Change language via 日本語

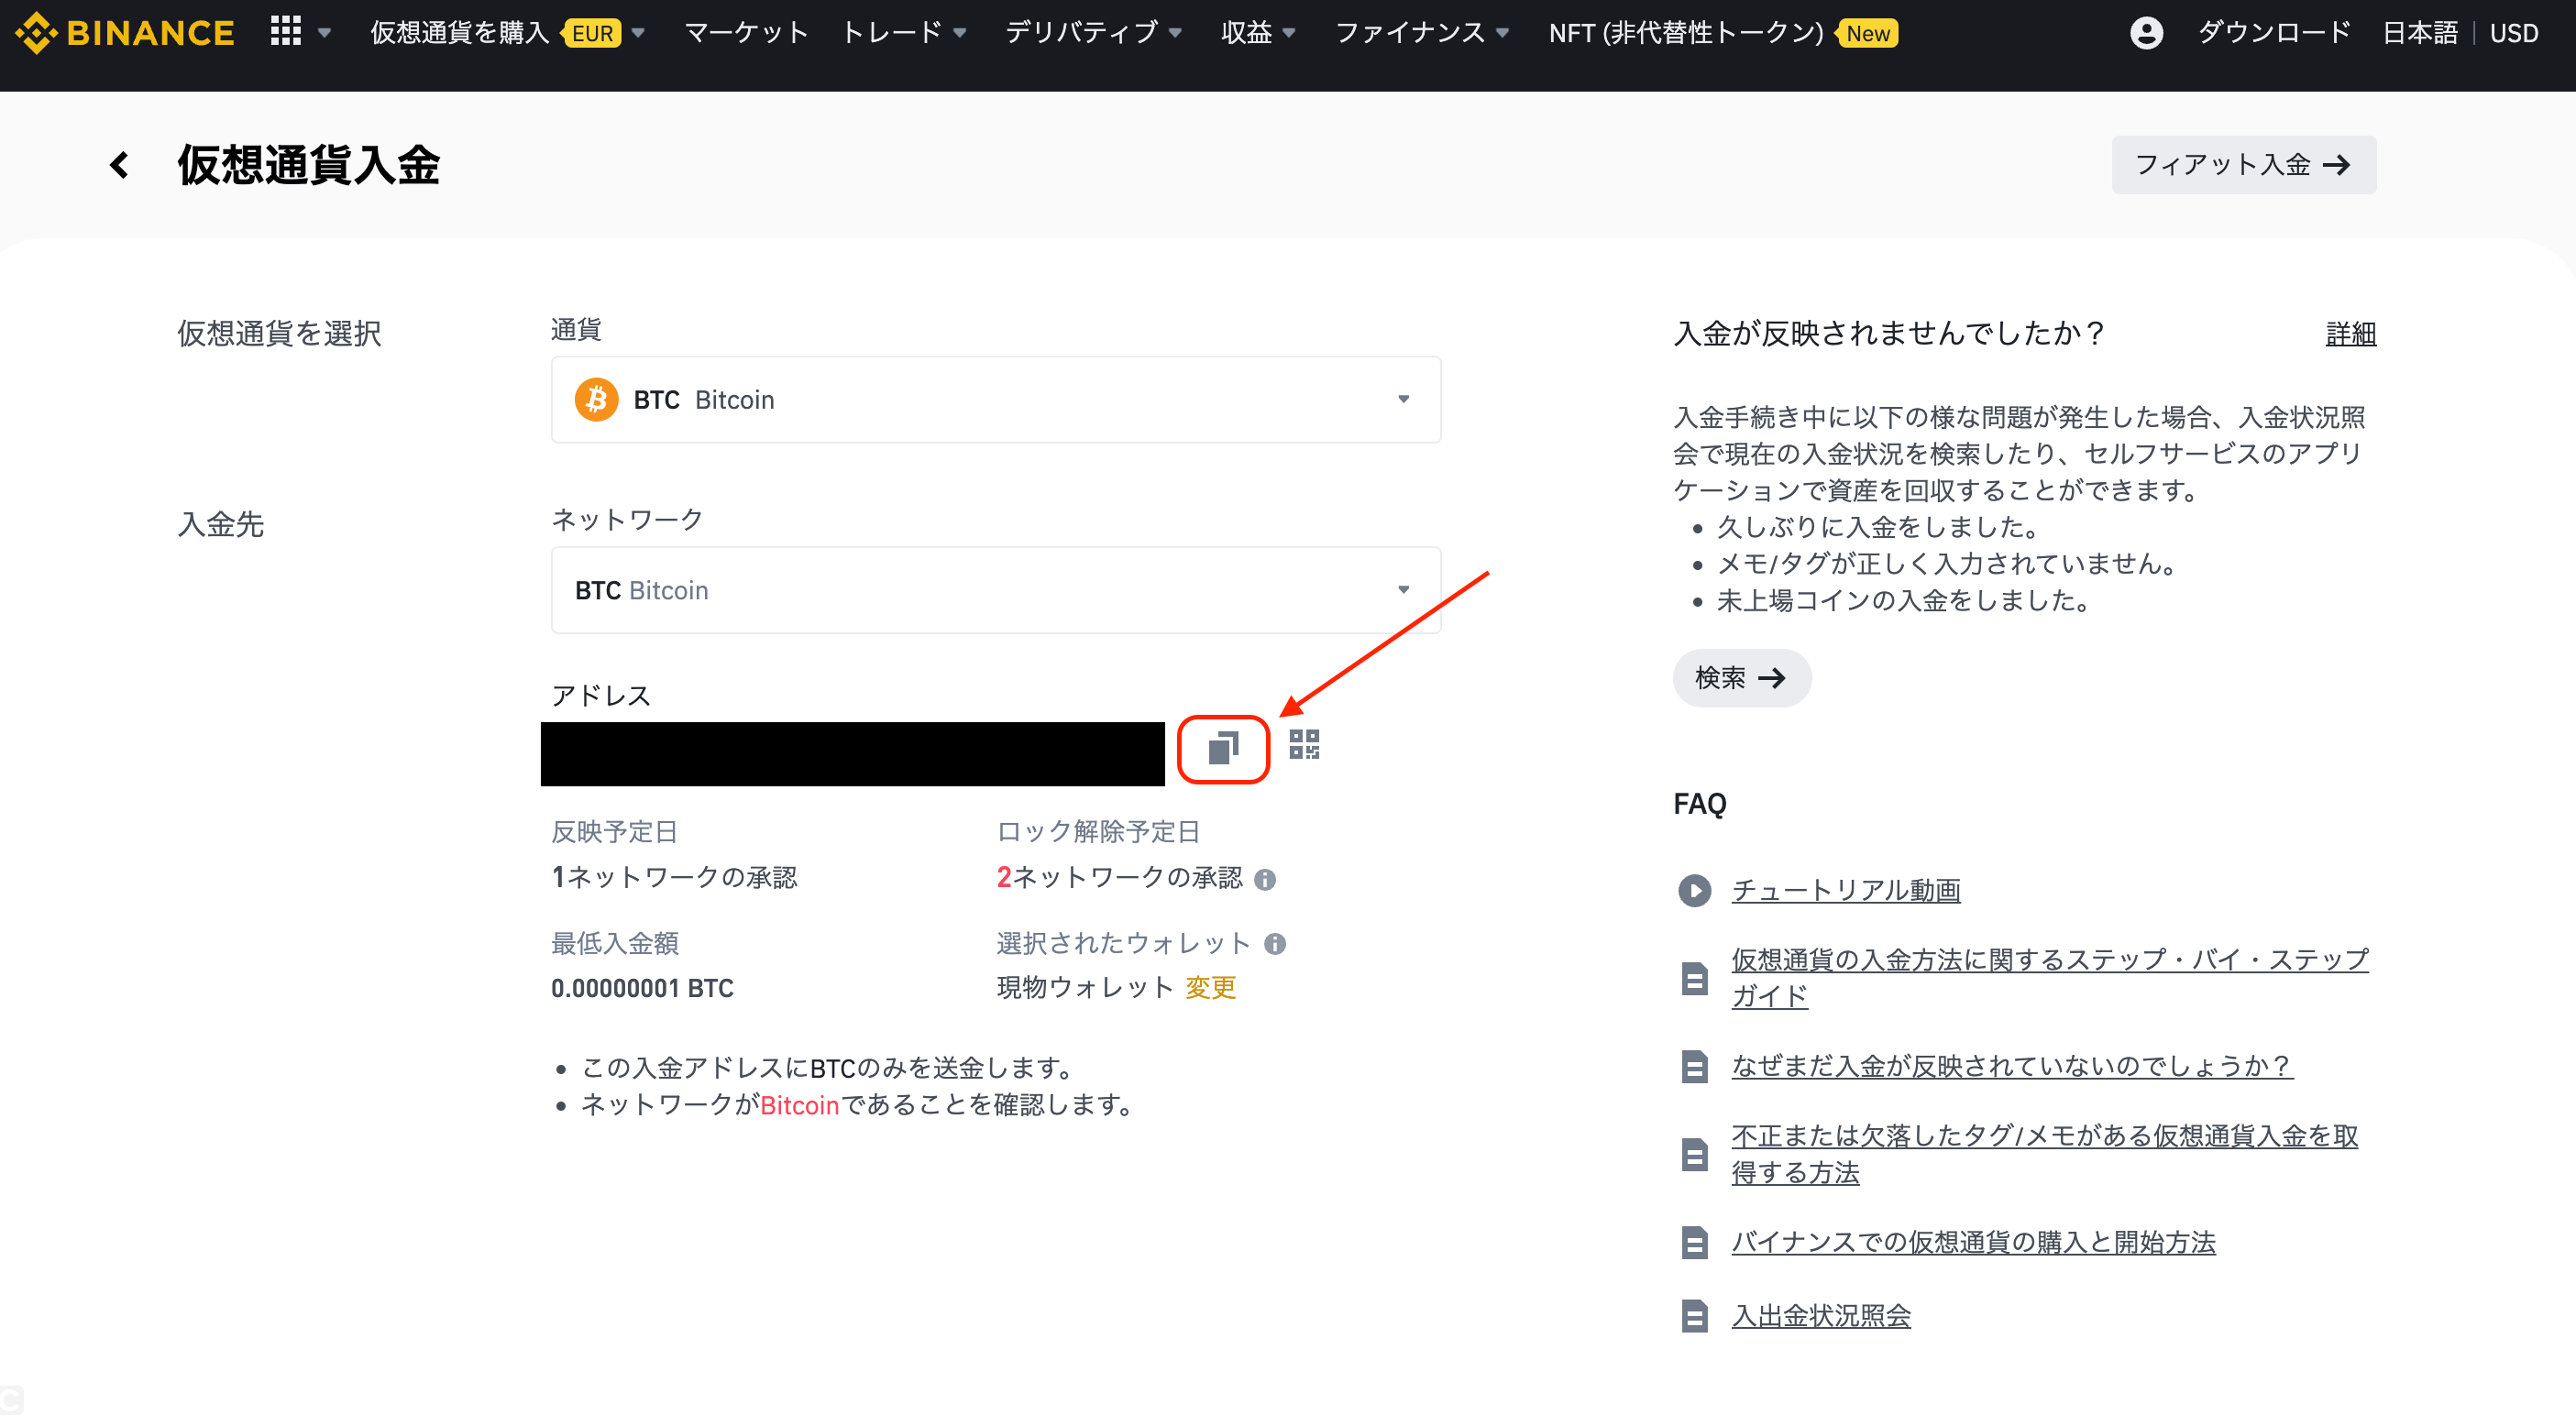tap(2419, 33)
